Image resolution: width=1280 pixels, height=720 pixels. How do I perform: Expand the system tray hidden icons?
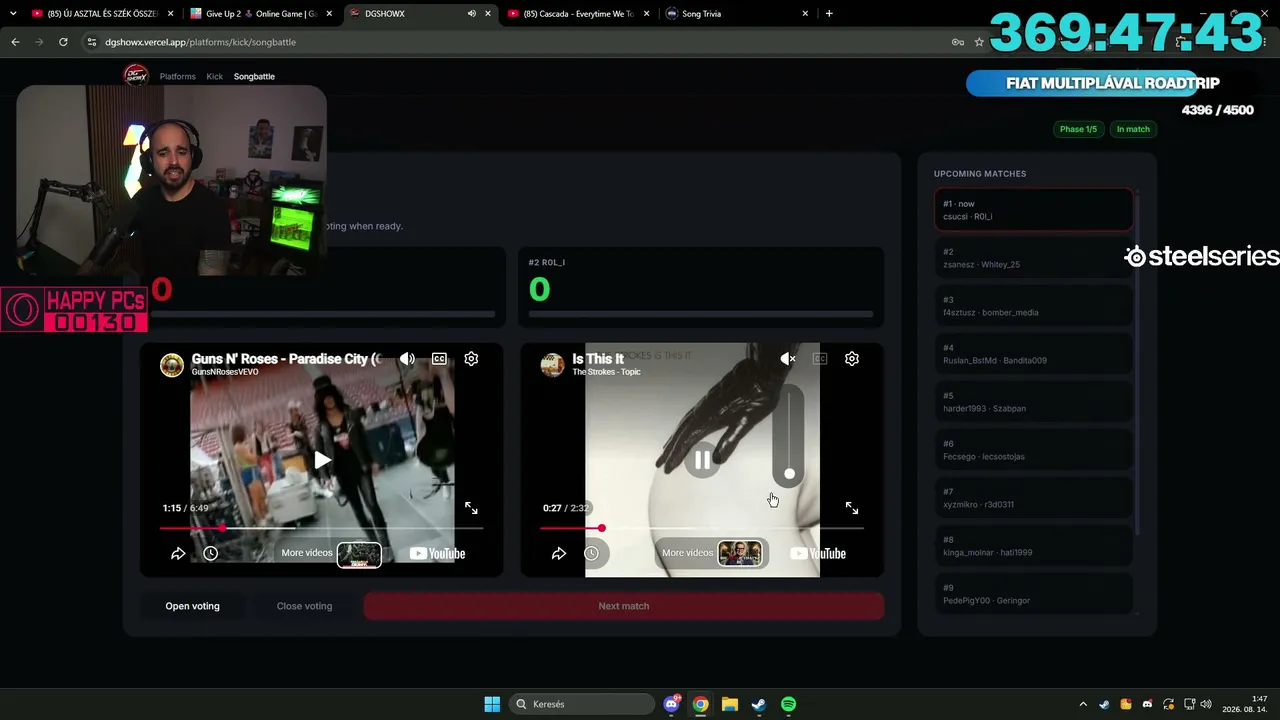pyautogui.click(x=1083, y=704)
